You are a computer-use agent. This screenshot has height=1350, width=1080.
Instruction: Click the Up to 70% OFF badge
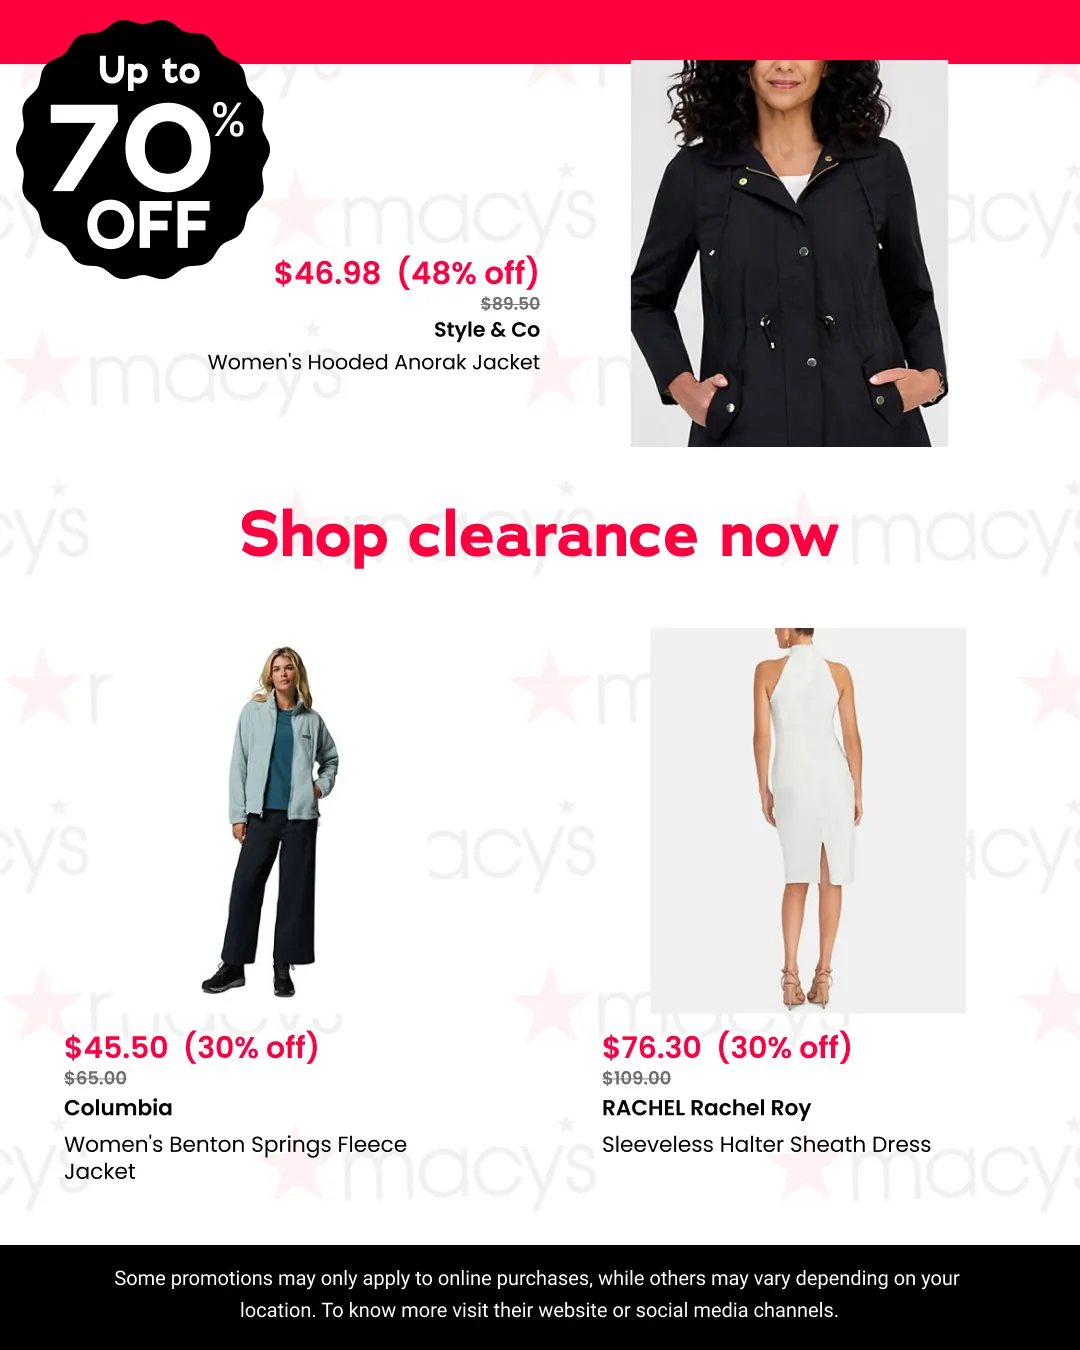143,150
